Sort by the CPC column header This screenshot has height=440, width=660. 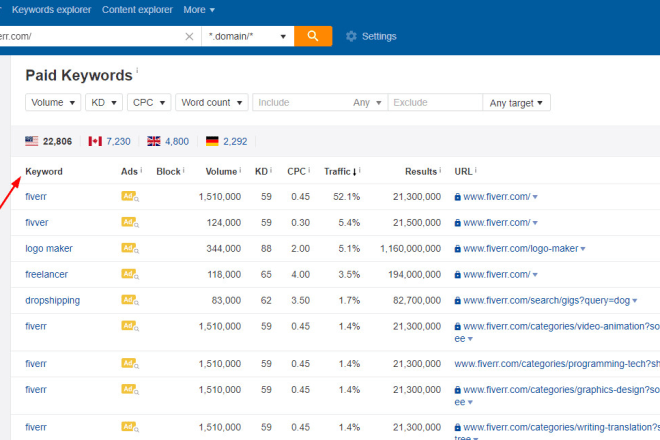click(x=296, y=172)
